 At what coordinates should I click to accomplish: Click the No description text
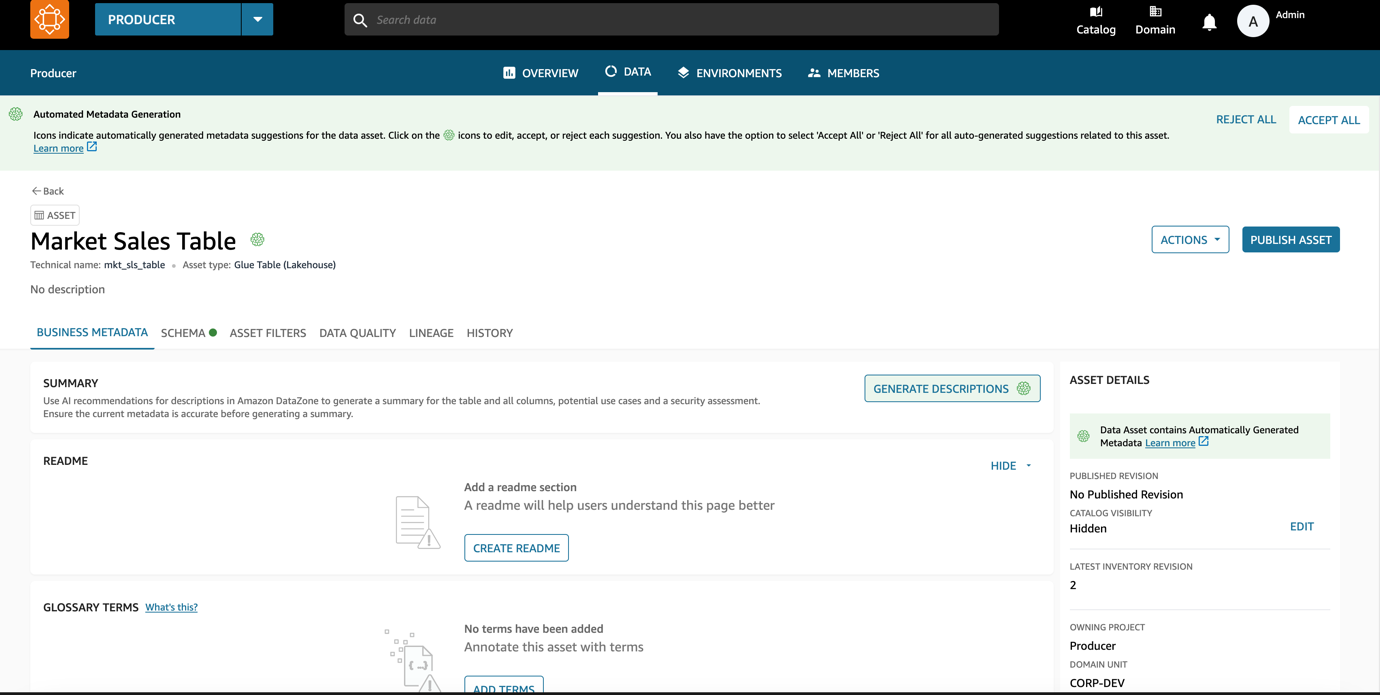pyautogui.click(x=67, y=290)
